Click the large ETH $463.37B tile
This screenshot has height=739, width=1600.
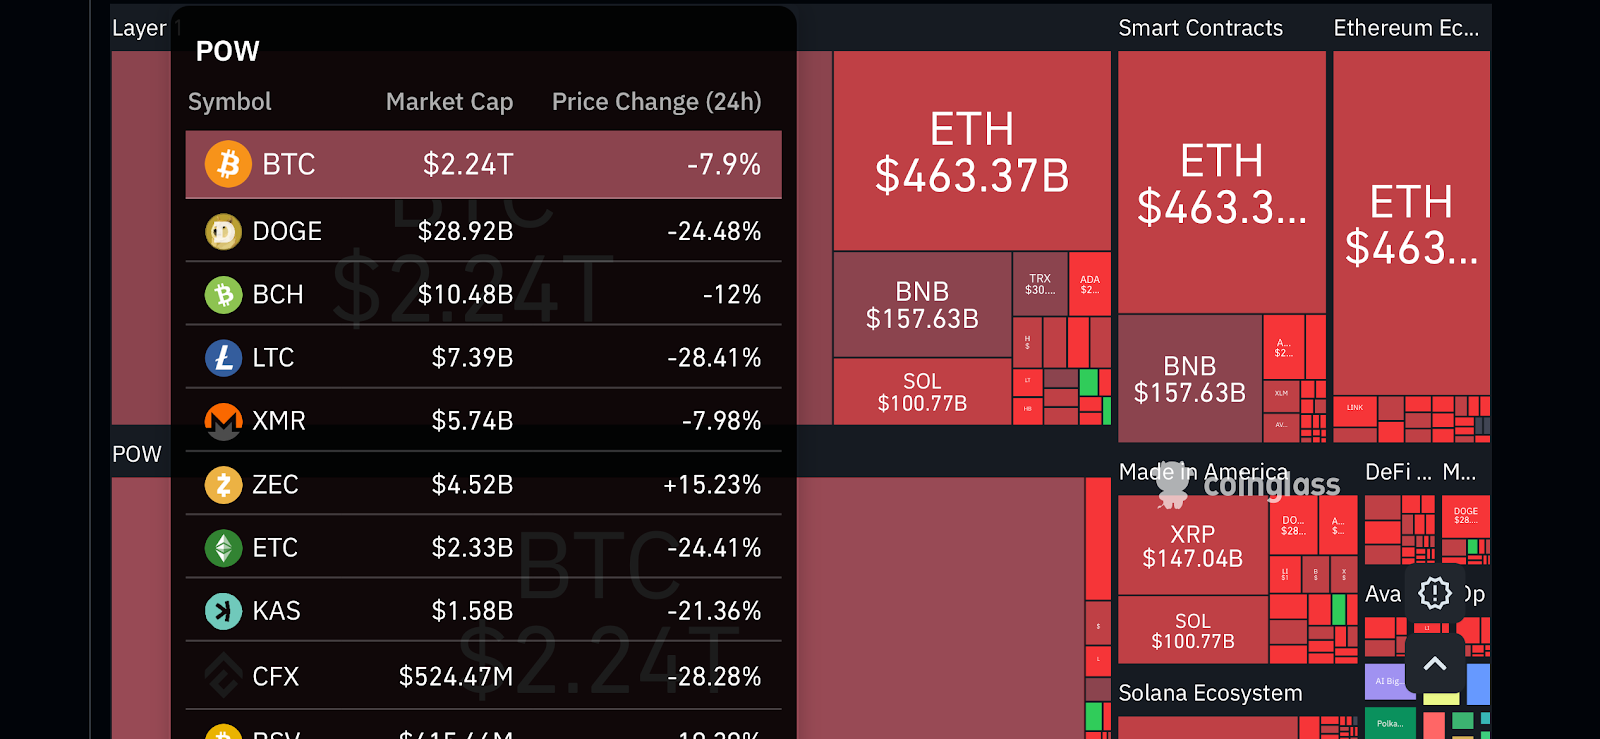pos(972,152)
